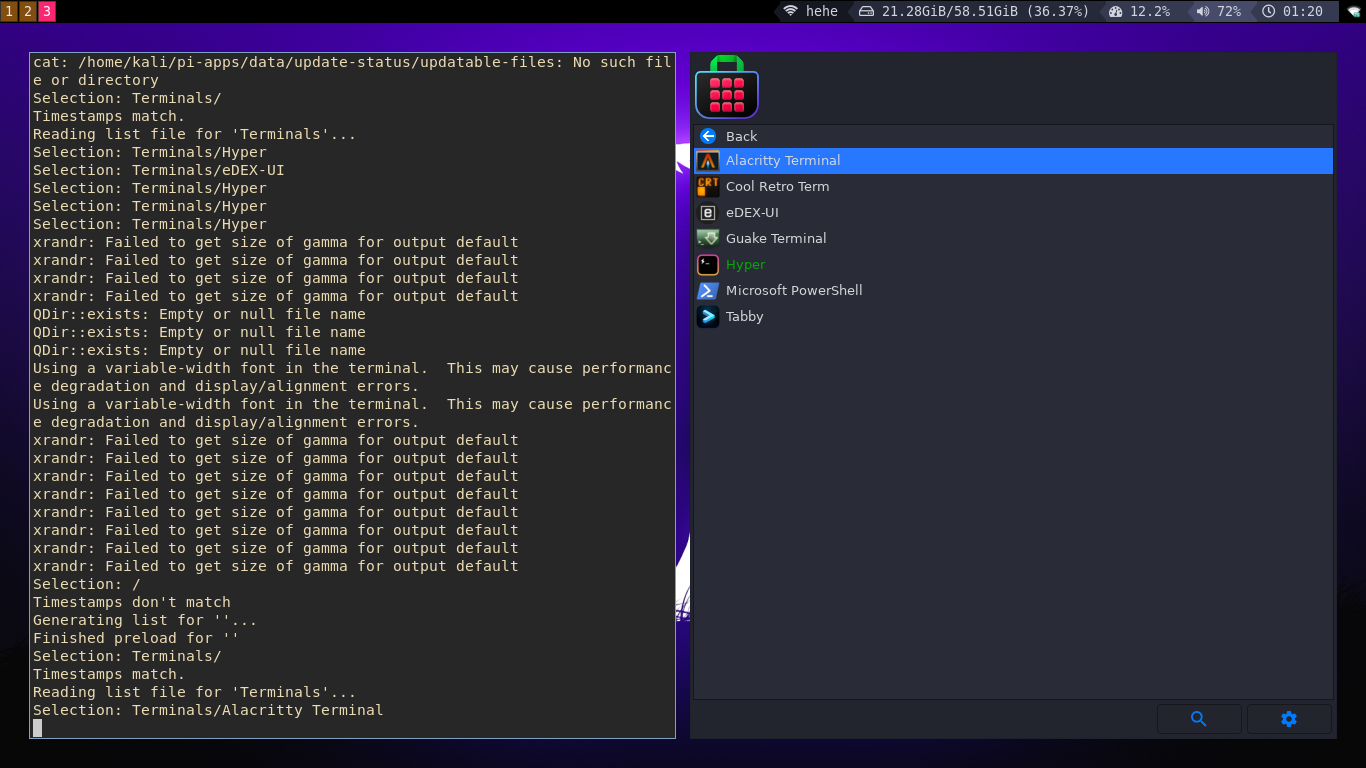Viewport: 1366px width, 768px height.
Task: Select the Back list entry label
Action: 741,136
